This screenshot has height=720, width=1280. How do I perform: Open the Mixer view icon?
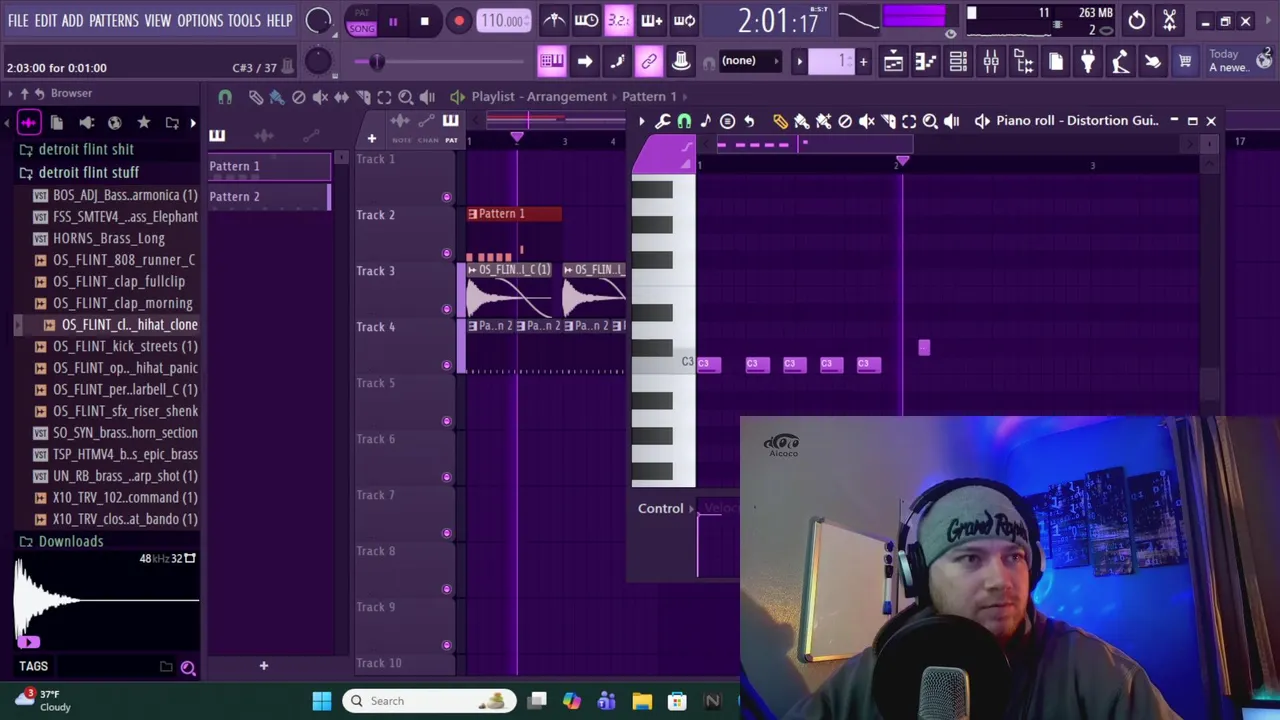(x=991, y=62)
